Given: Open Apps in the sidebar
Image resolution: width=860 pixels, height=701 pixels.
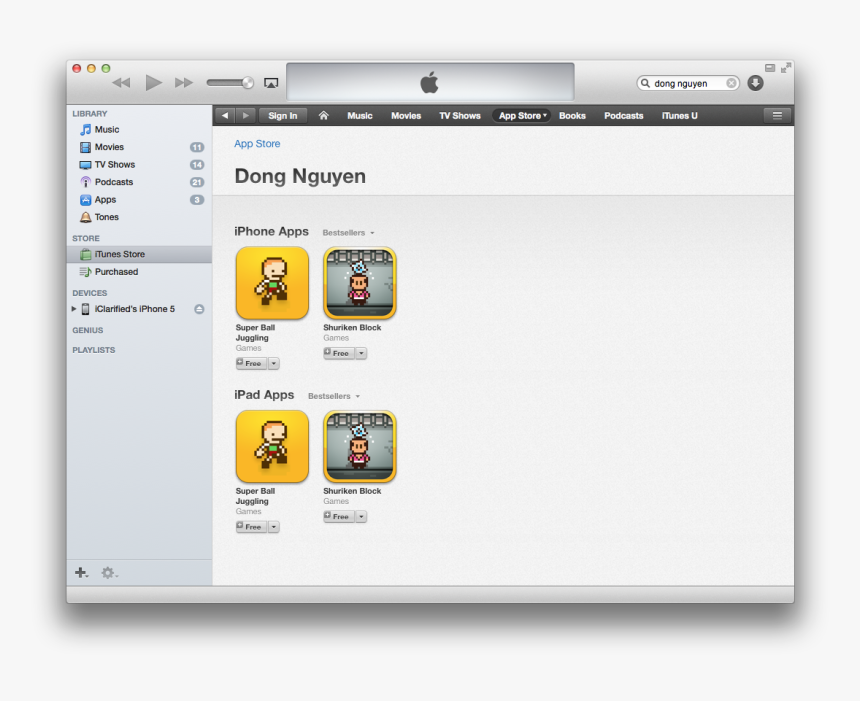Looking at the screenshot, I should point(103,199).
